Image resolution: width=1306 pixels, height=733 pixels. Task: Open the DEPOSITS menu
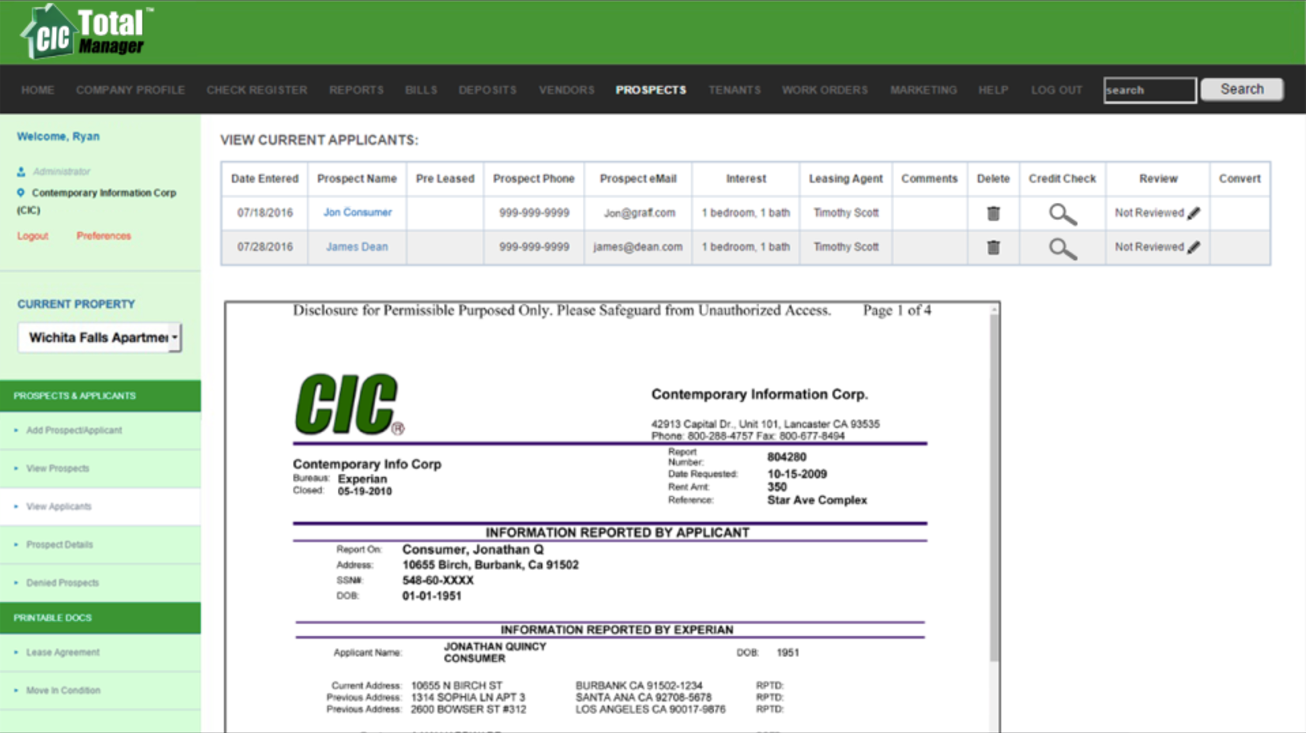coord(487,90)
